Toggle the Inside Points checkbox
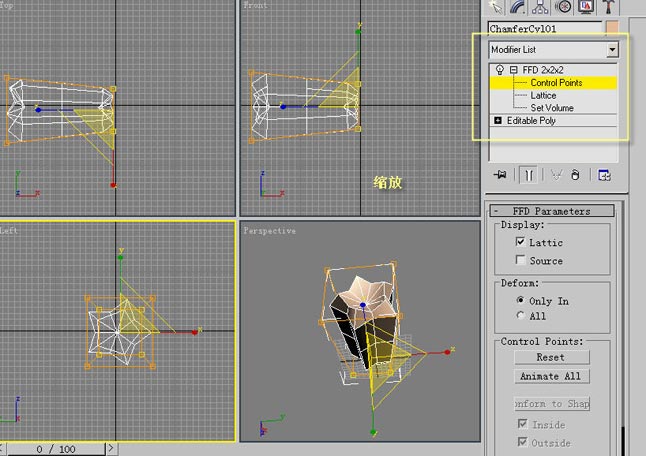The height and width of the screenshot is (456, 646). tap(522, 423)
